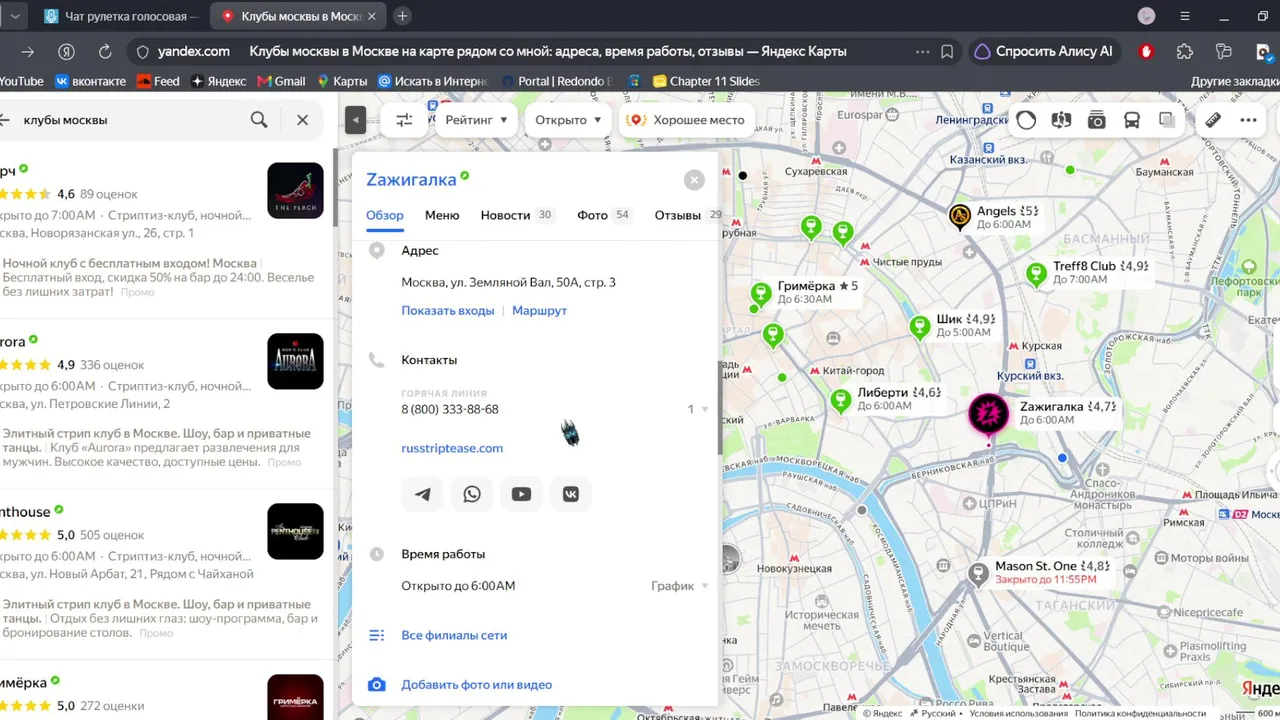Expand the График working hours schedule
1280x720 pixels.
(680, 586)
